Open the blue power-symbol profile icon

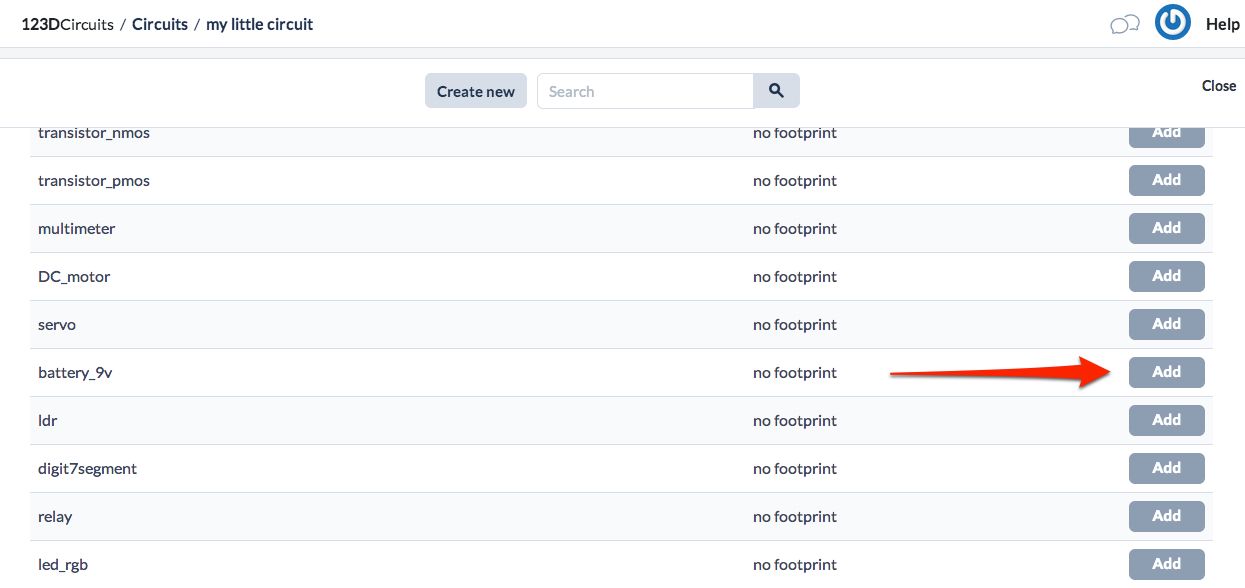[x=1172, y=23]
